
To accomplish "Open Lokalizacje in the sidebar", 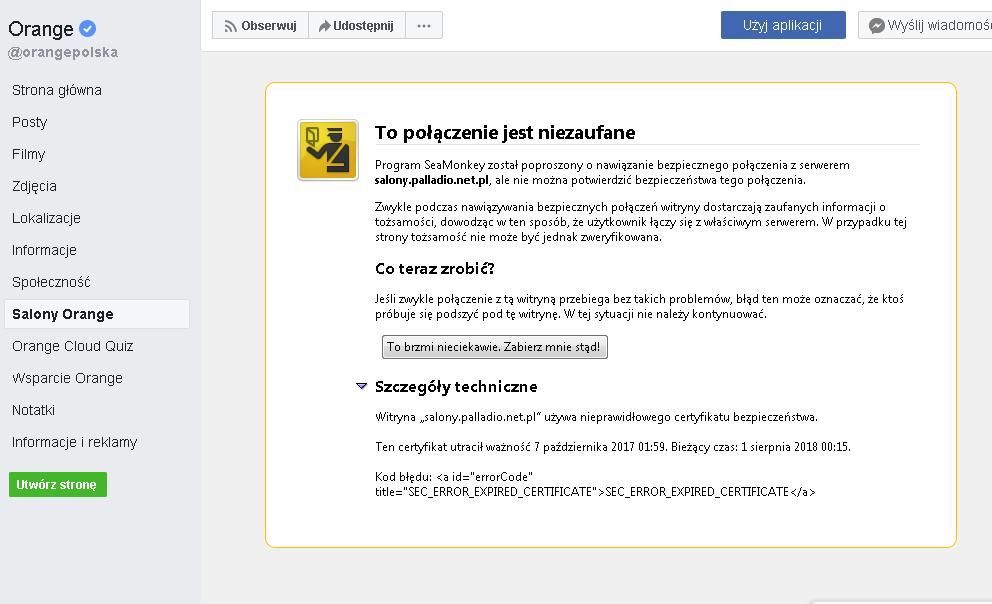I will [46, 218].
